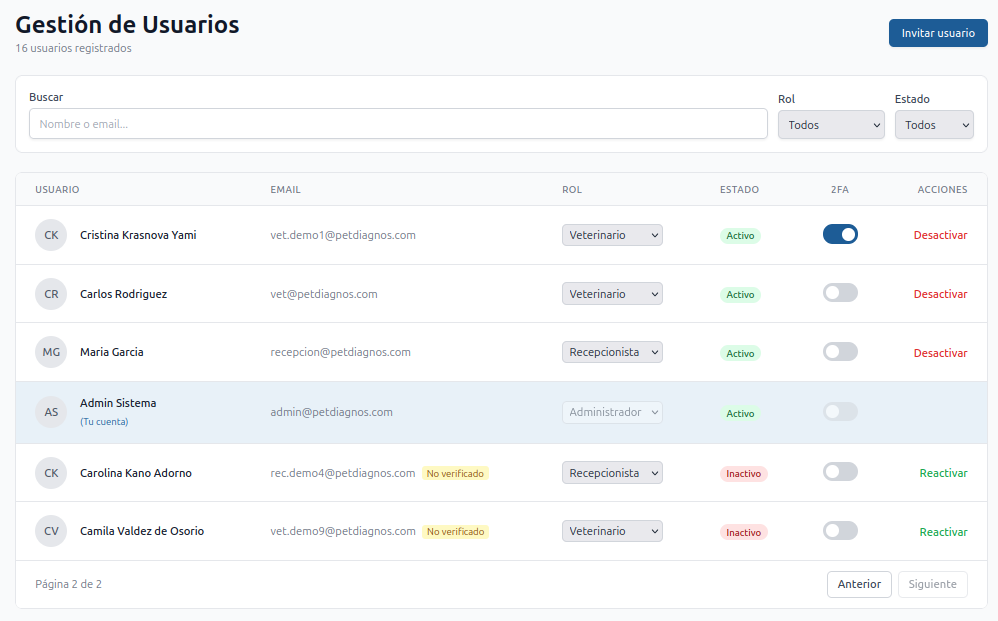998x621 pixels.
Task: Turn on 2FA for Camila Valdez de Osorio
Action: click(x=840, y=531)
